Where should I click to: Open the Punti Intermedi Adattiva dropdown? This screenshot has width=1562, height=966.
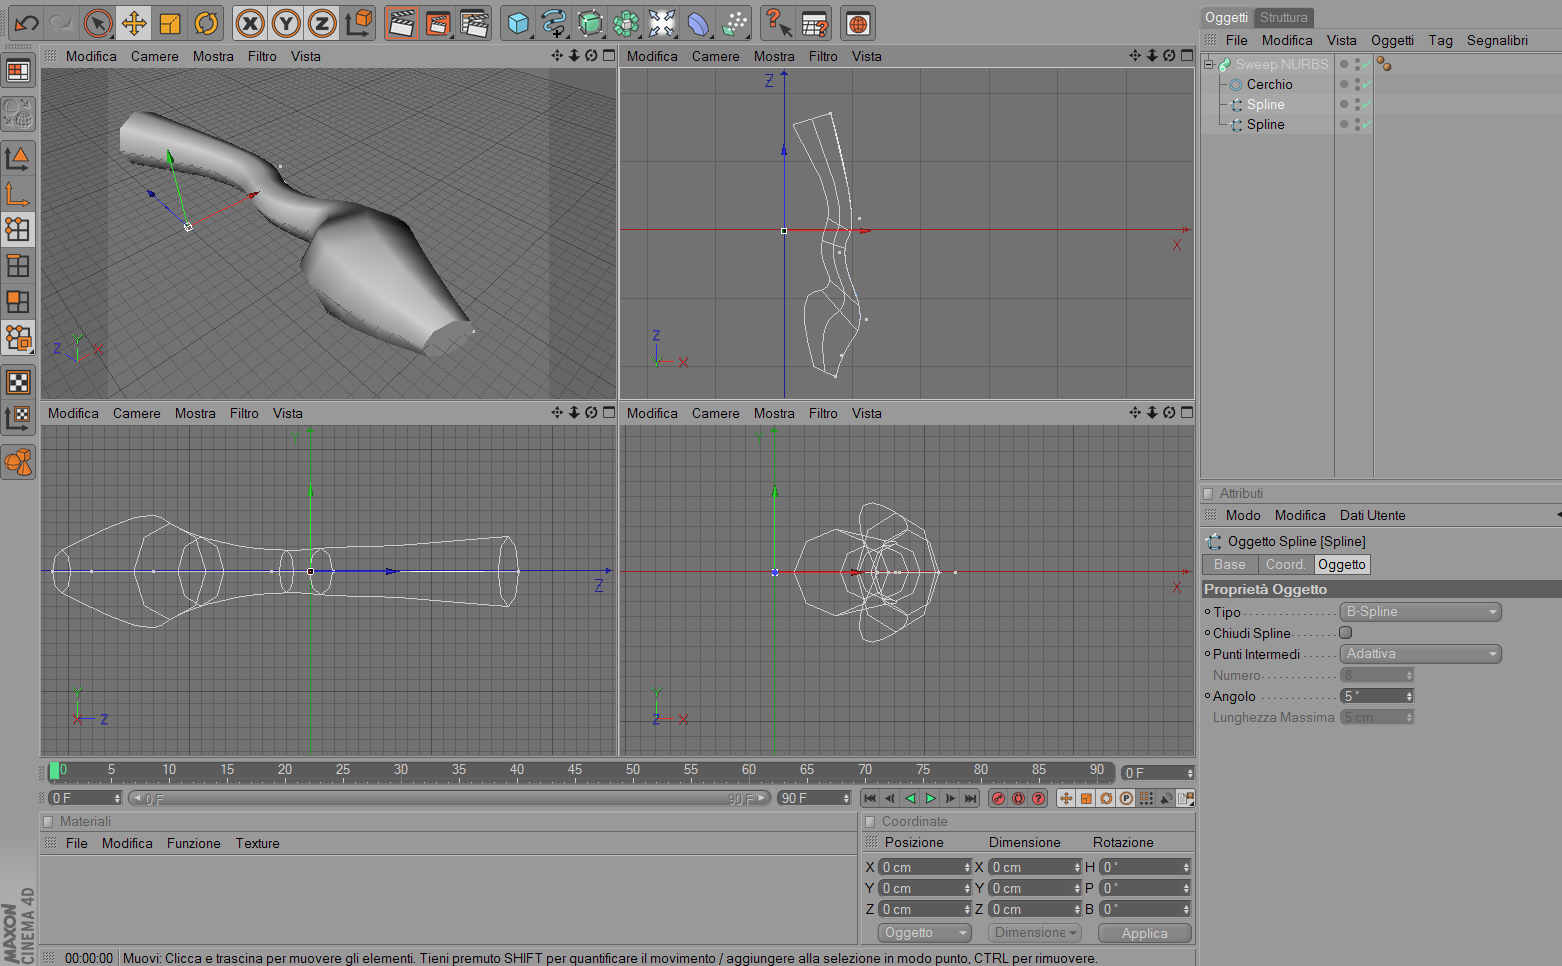1420,654
